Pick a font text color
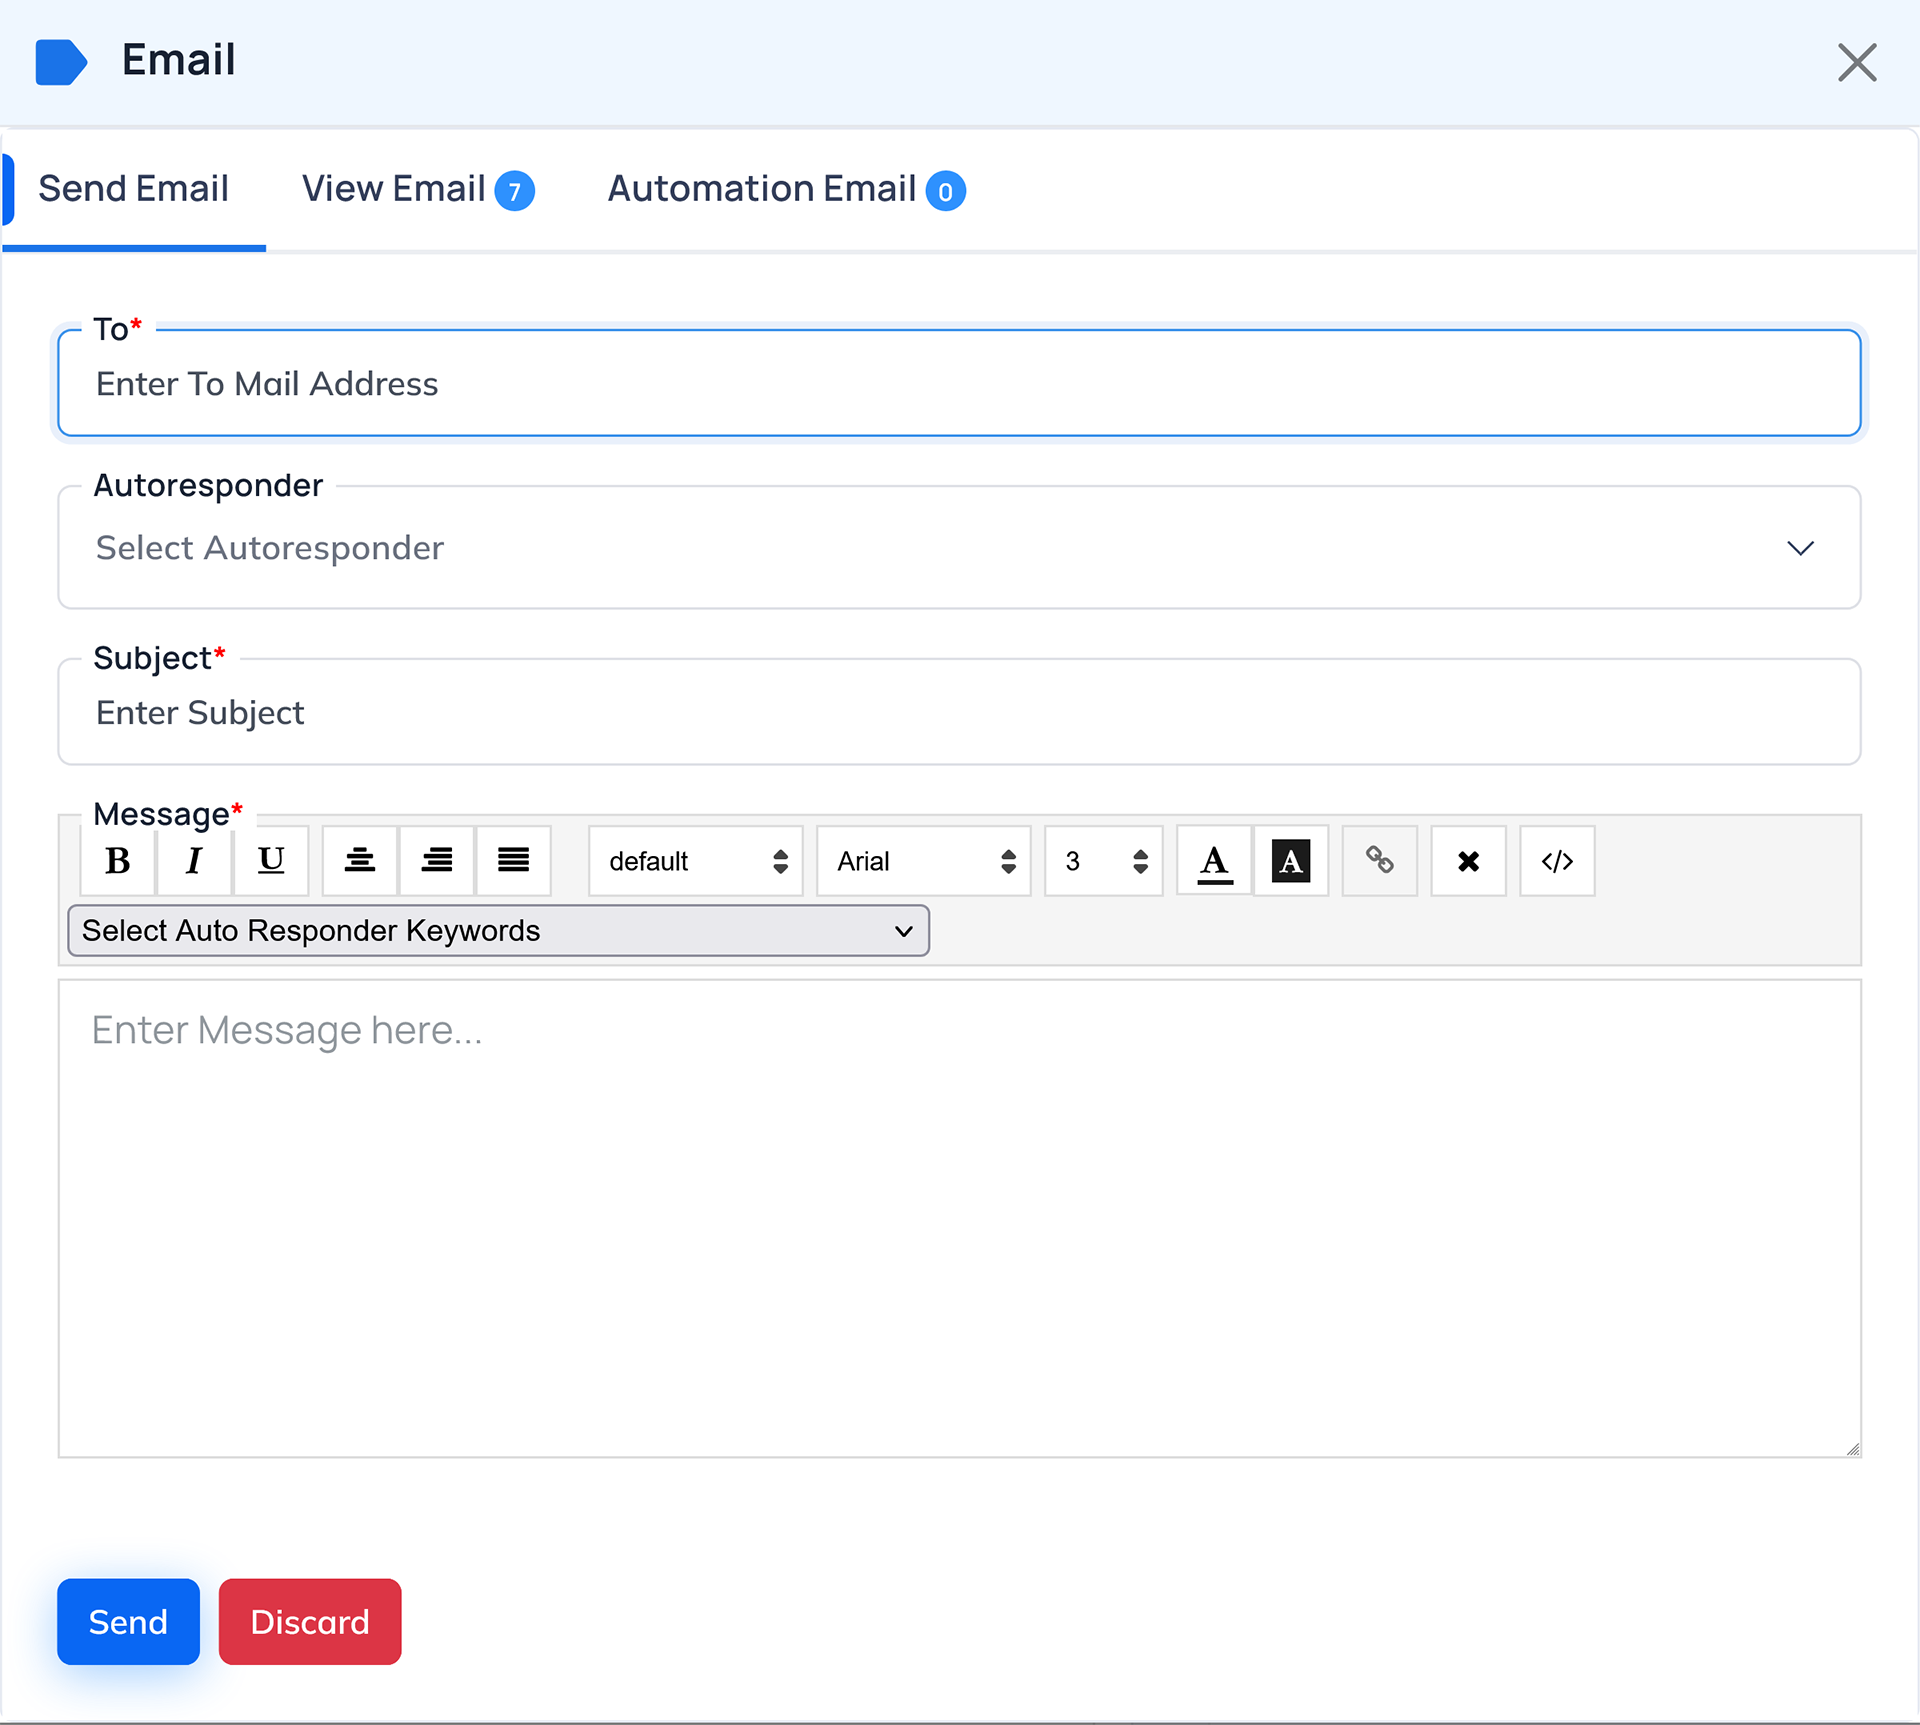 (1214, 861)
